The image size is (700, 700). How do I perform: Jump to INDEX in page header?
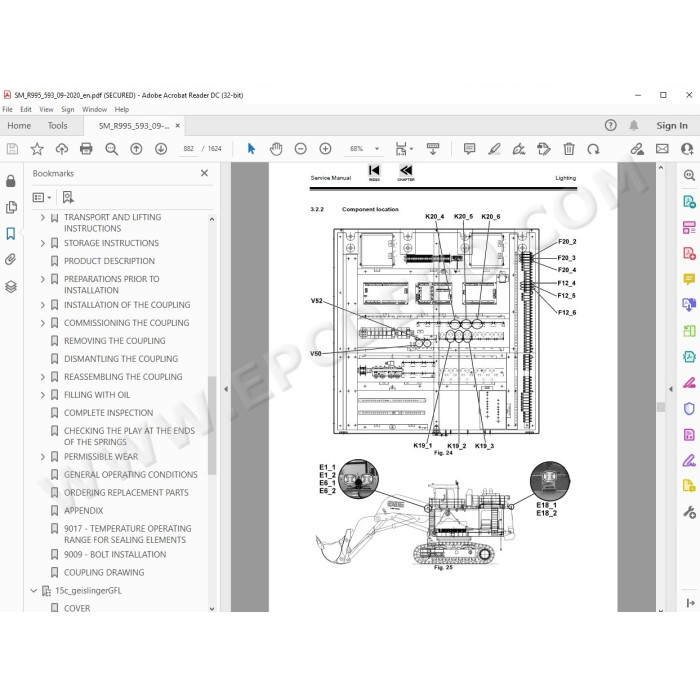pyautogui.click(x=374, y=172)
